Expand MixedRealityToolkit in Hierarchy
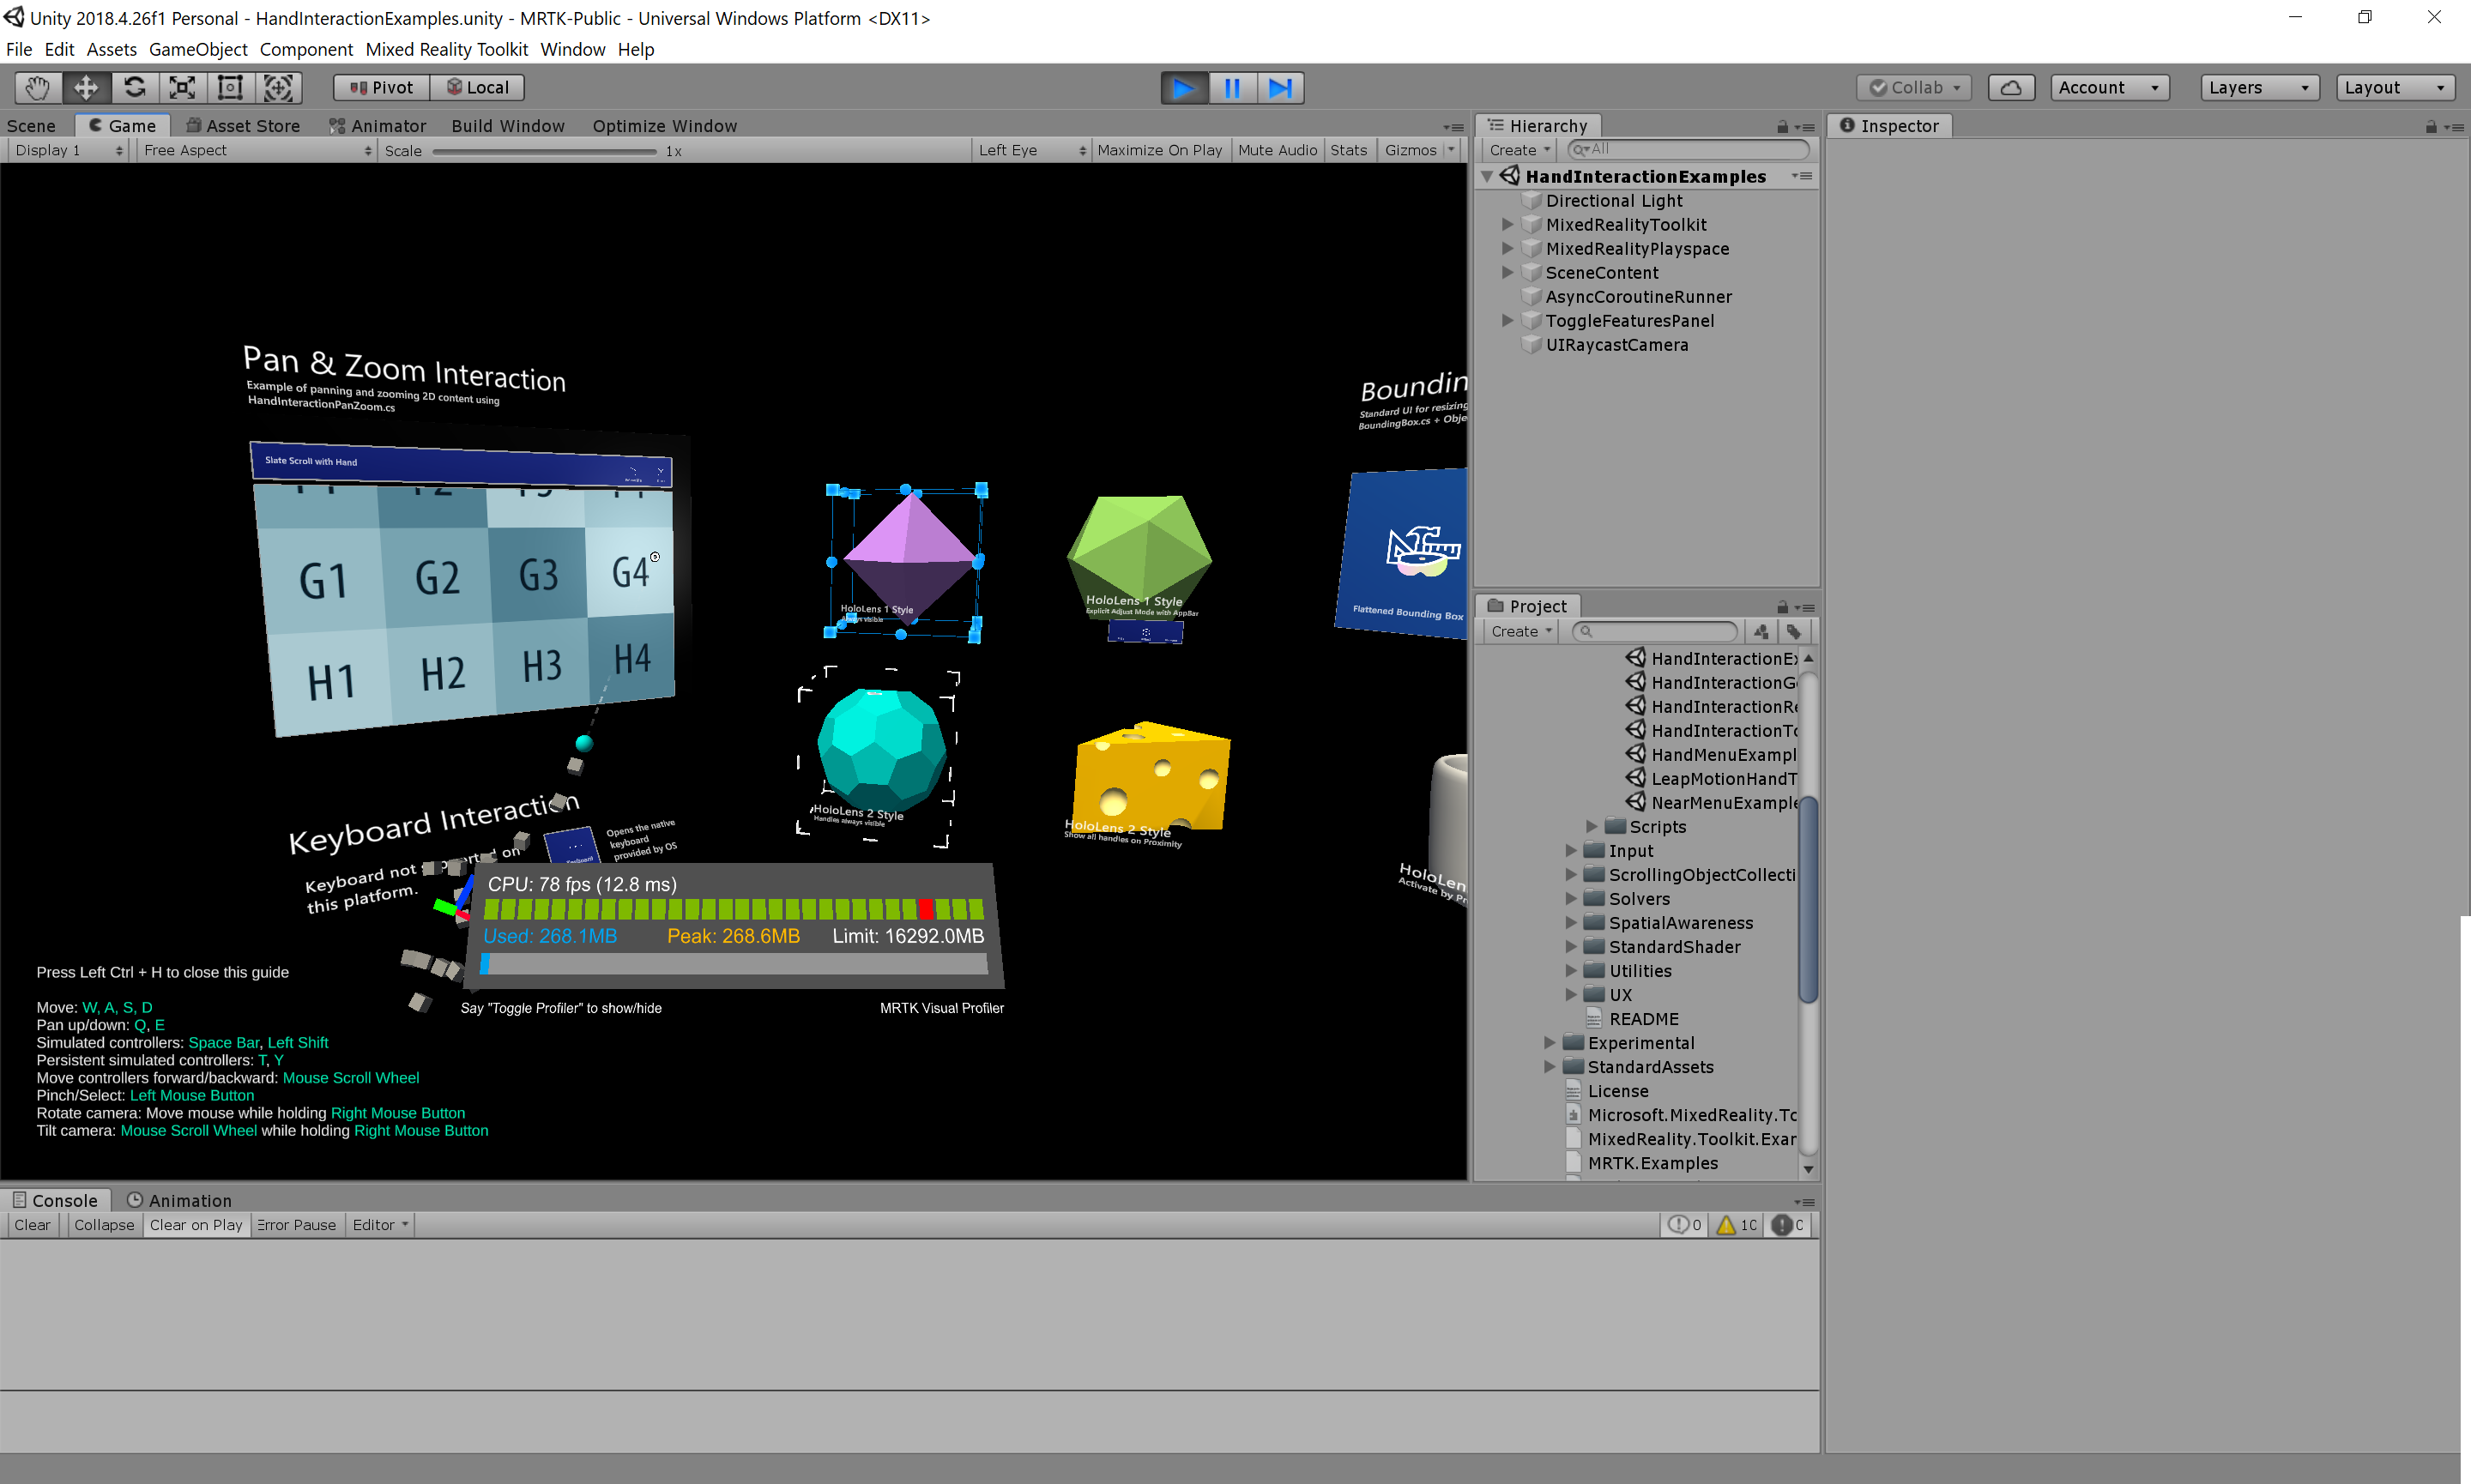Image resolution: width=2471 pixels, height=1484 pixels. point(1507,224)
